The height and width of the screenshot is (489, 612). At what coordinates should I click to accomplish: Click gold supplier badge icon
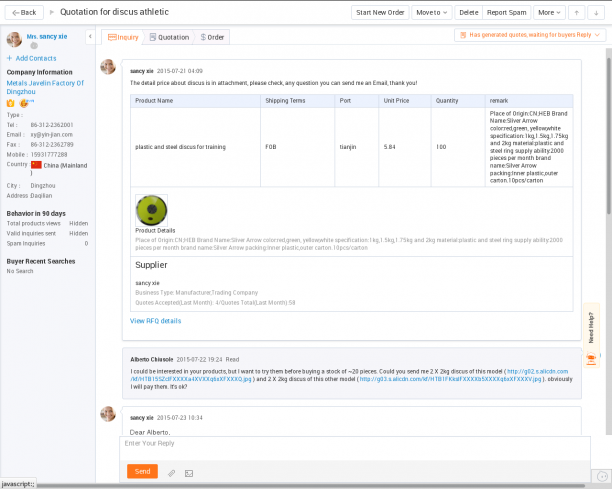(x=11, y=103)
